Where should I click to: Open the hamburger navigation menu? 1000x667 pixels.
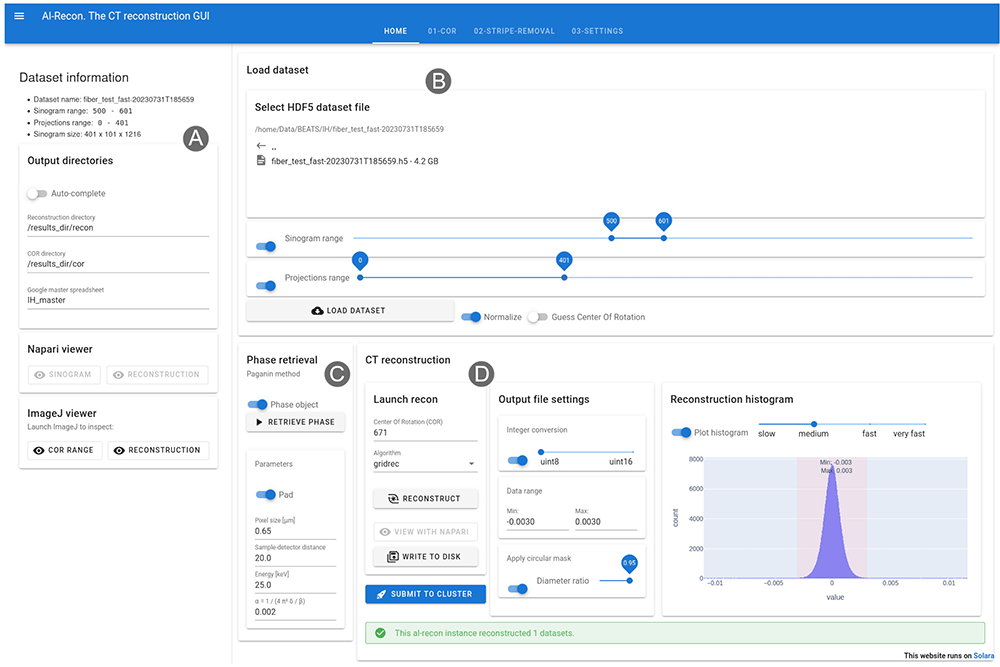pos(19,16)
